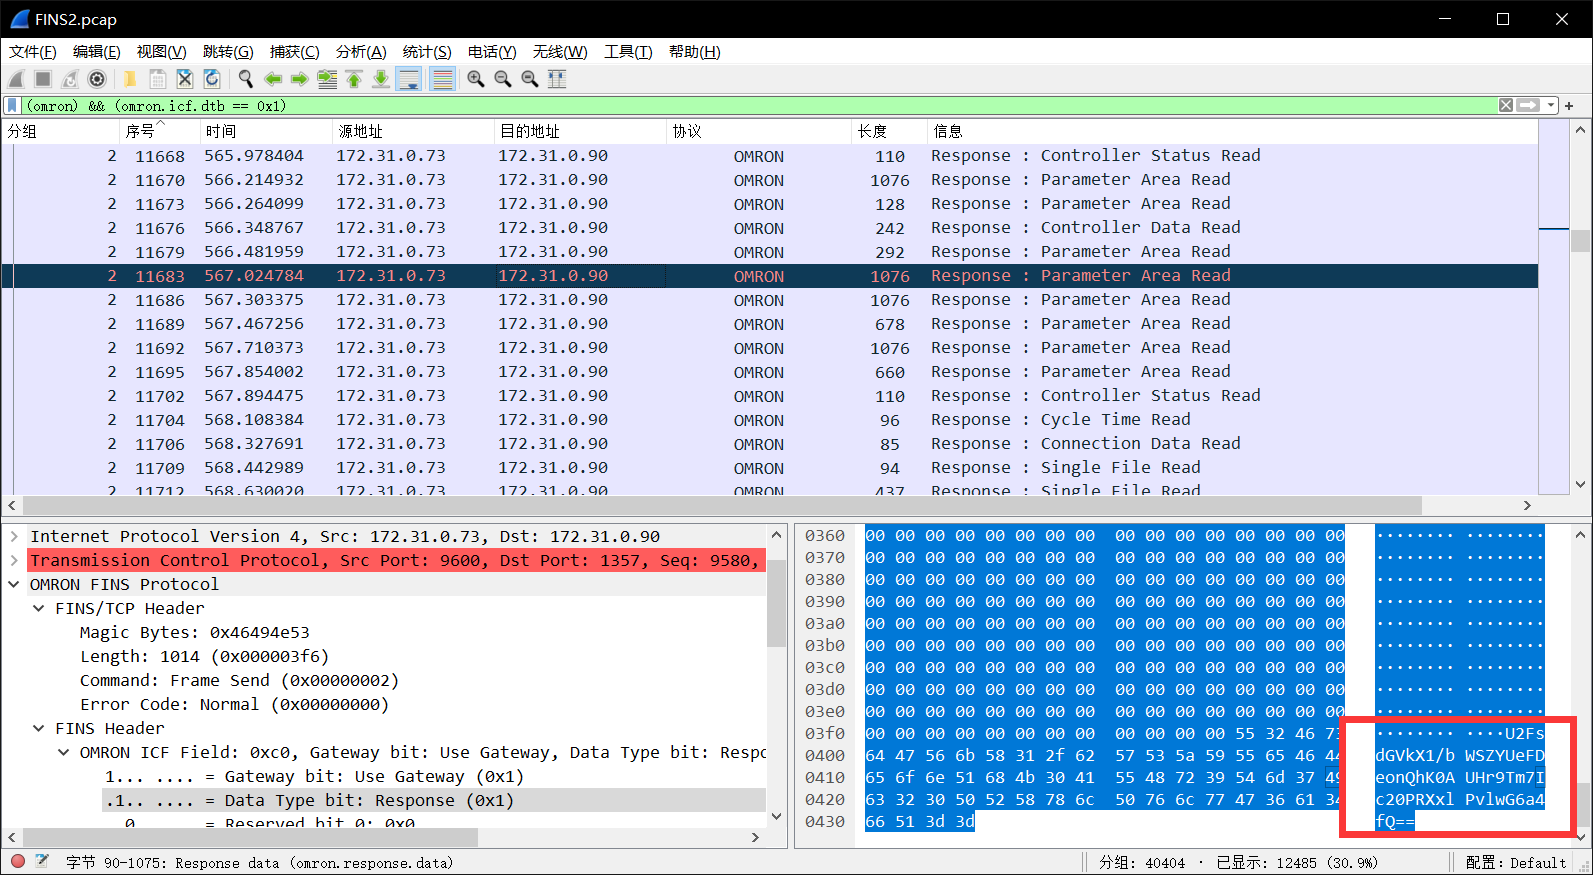Viewport: 1593px width, 875px height.
Task: Open the 捕获(C) menu
Action: pyautogui.click(x=294, y=52)
